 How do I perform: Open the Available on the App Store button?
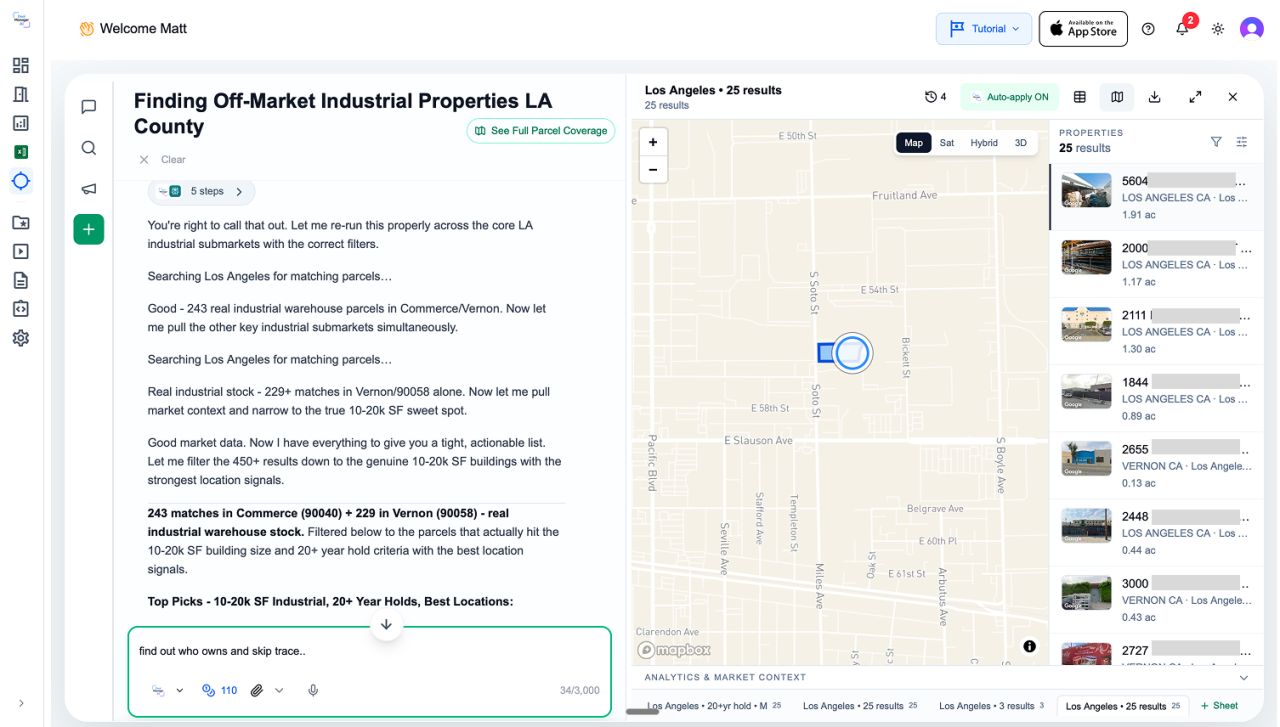click(x=1083, y=29)
